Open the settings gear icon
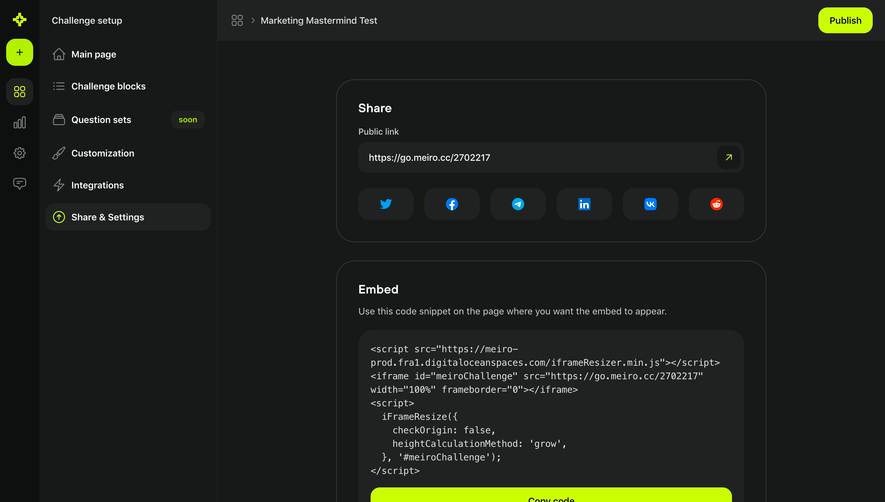This screenshot has height=502, width=885. pos(20,153)
